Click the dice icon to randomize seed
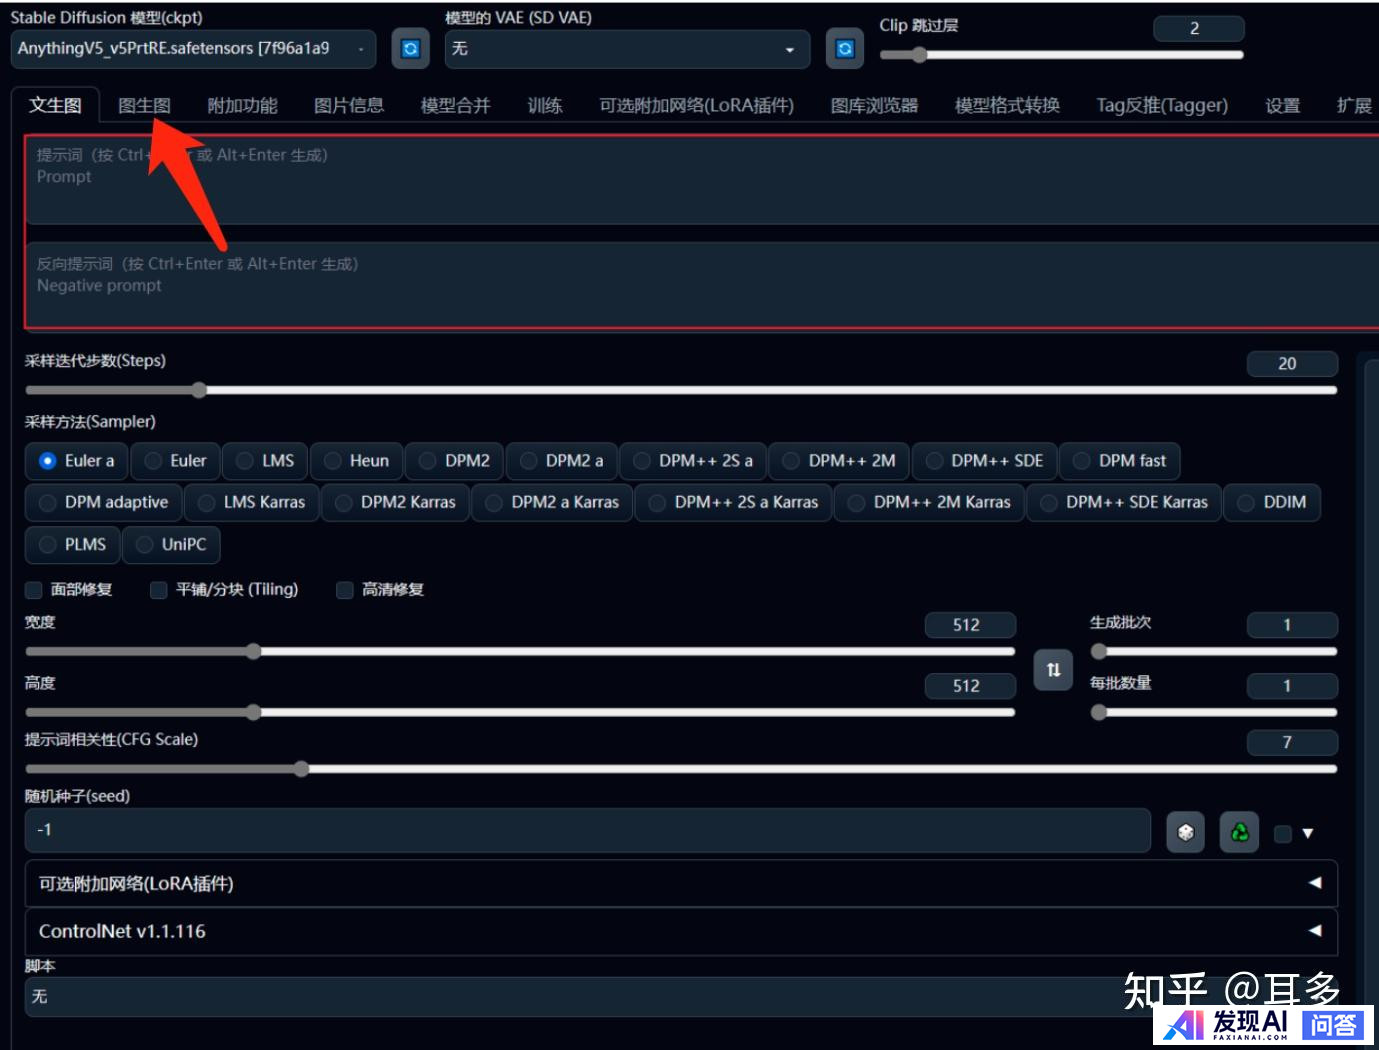This screenshot has height=1050, width=1379. click(x=1185, y=832)
